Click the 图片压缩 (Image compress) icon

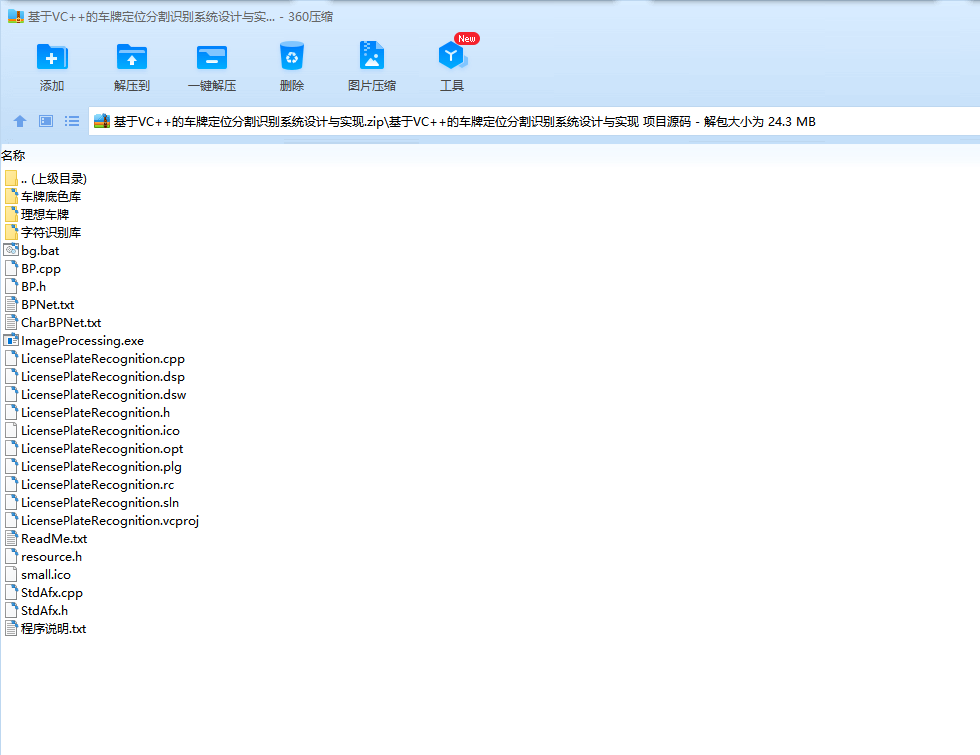pos(372,56)
